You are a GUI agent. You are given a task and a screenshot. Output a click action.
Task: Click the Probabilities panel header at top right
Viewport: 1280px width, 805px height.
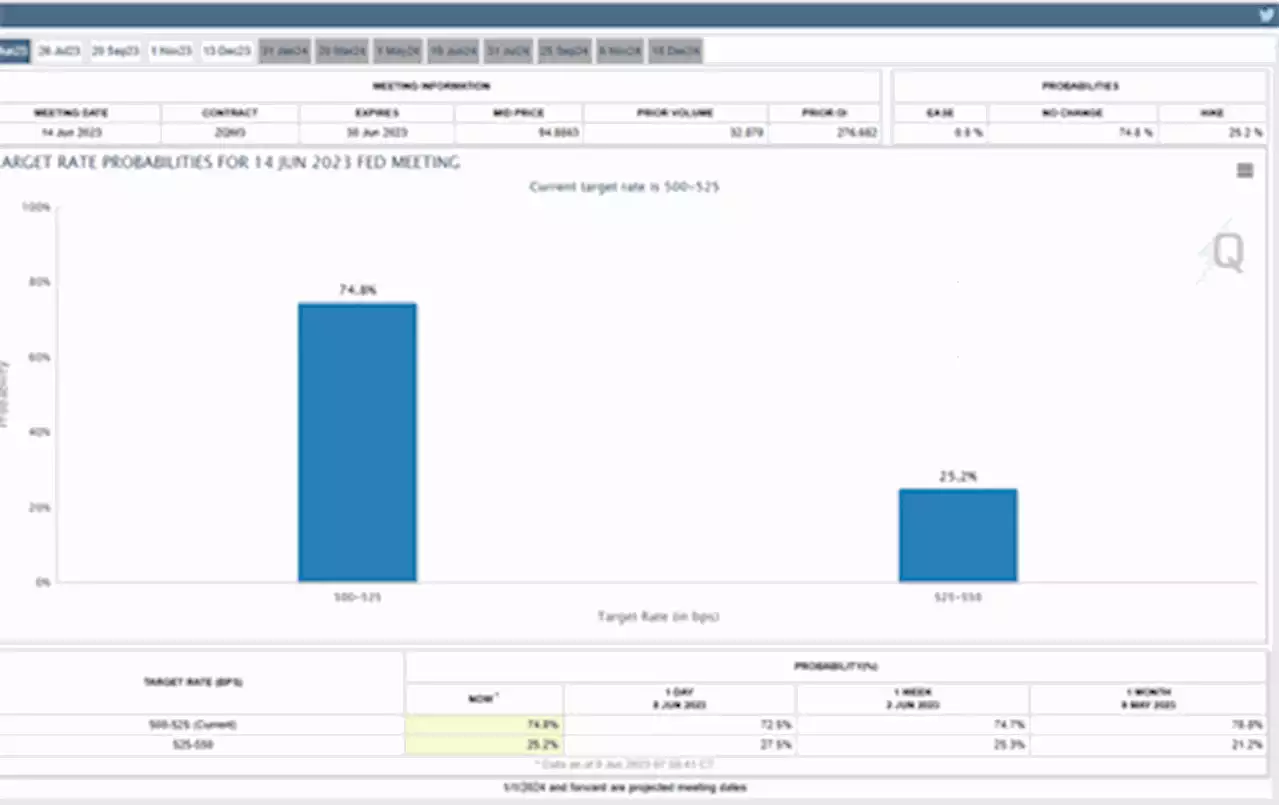tap(1080, 86)
